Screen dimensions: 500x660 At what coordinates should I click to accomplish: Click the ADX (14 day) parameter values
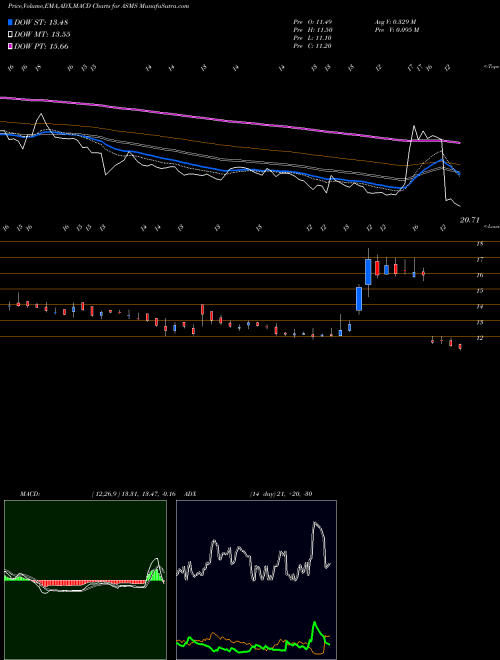click(281, 494)
